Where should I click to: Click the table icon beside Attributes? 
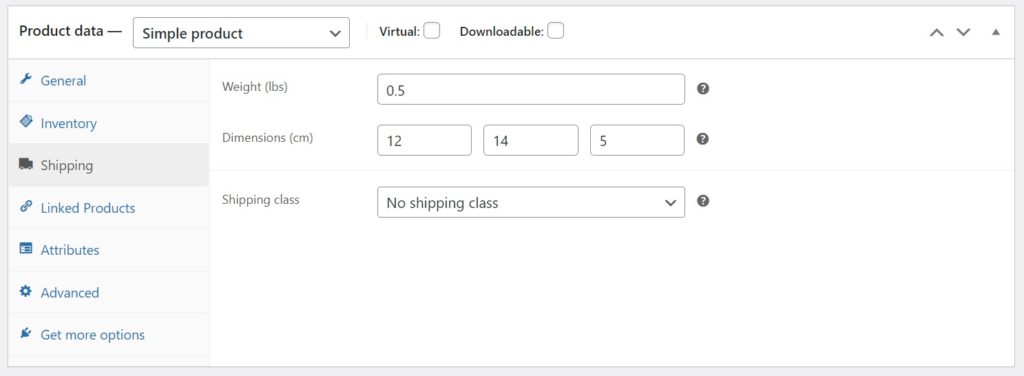pos(25,249)
